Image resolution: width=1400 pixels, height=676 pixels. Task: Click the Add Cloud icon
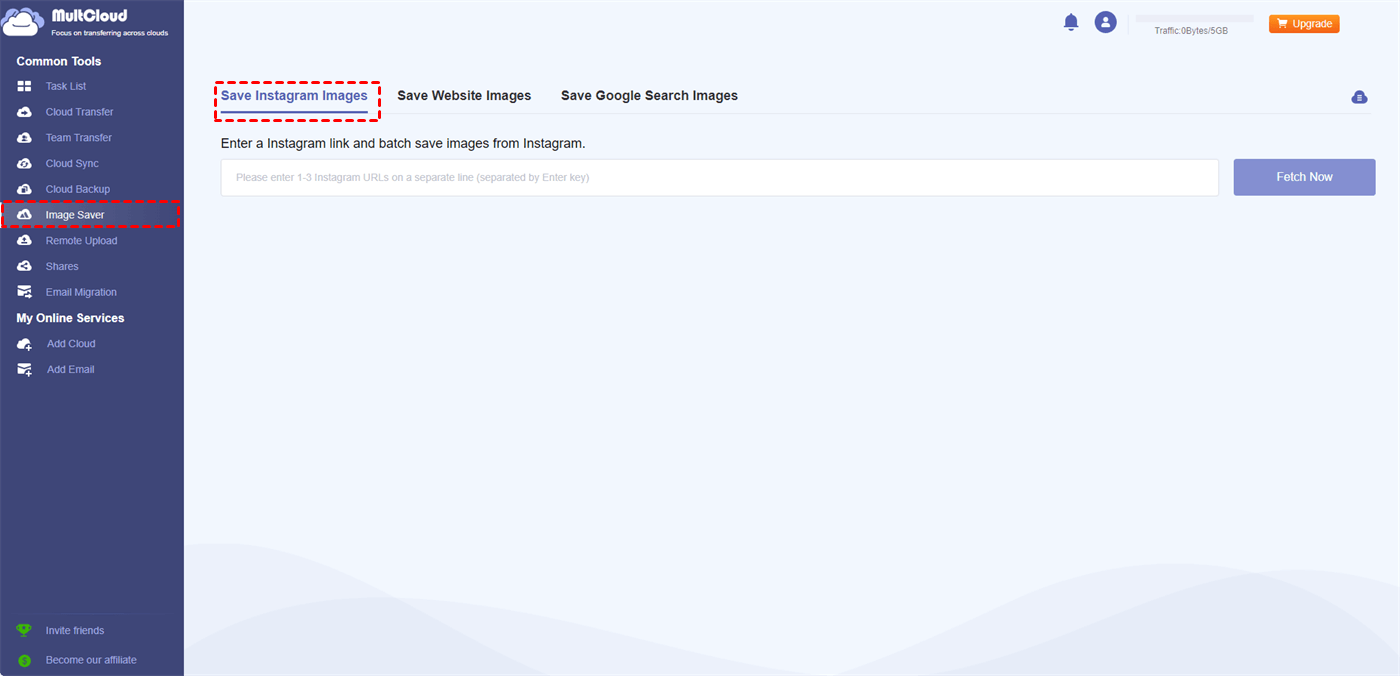(24, 344)
